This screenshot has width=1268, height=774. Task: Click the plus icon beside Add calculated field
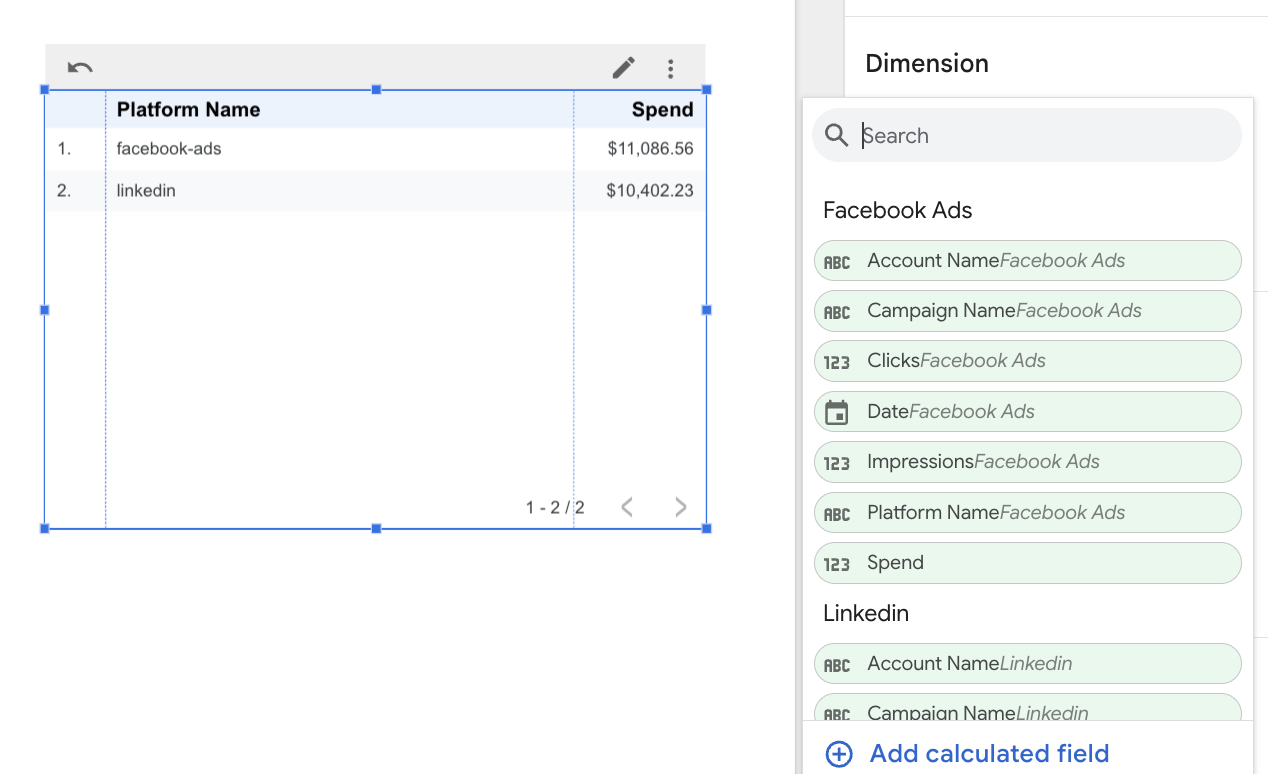point(839,754)
